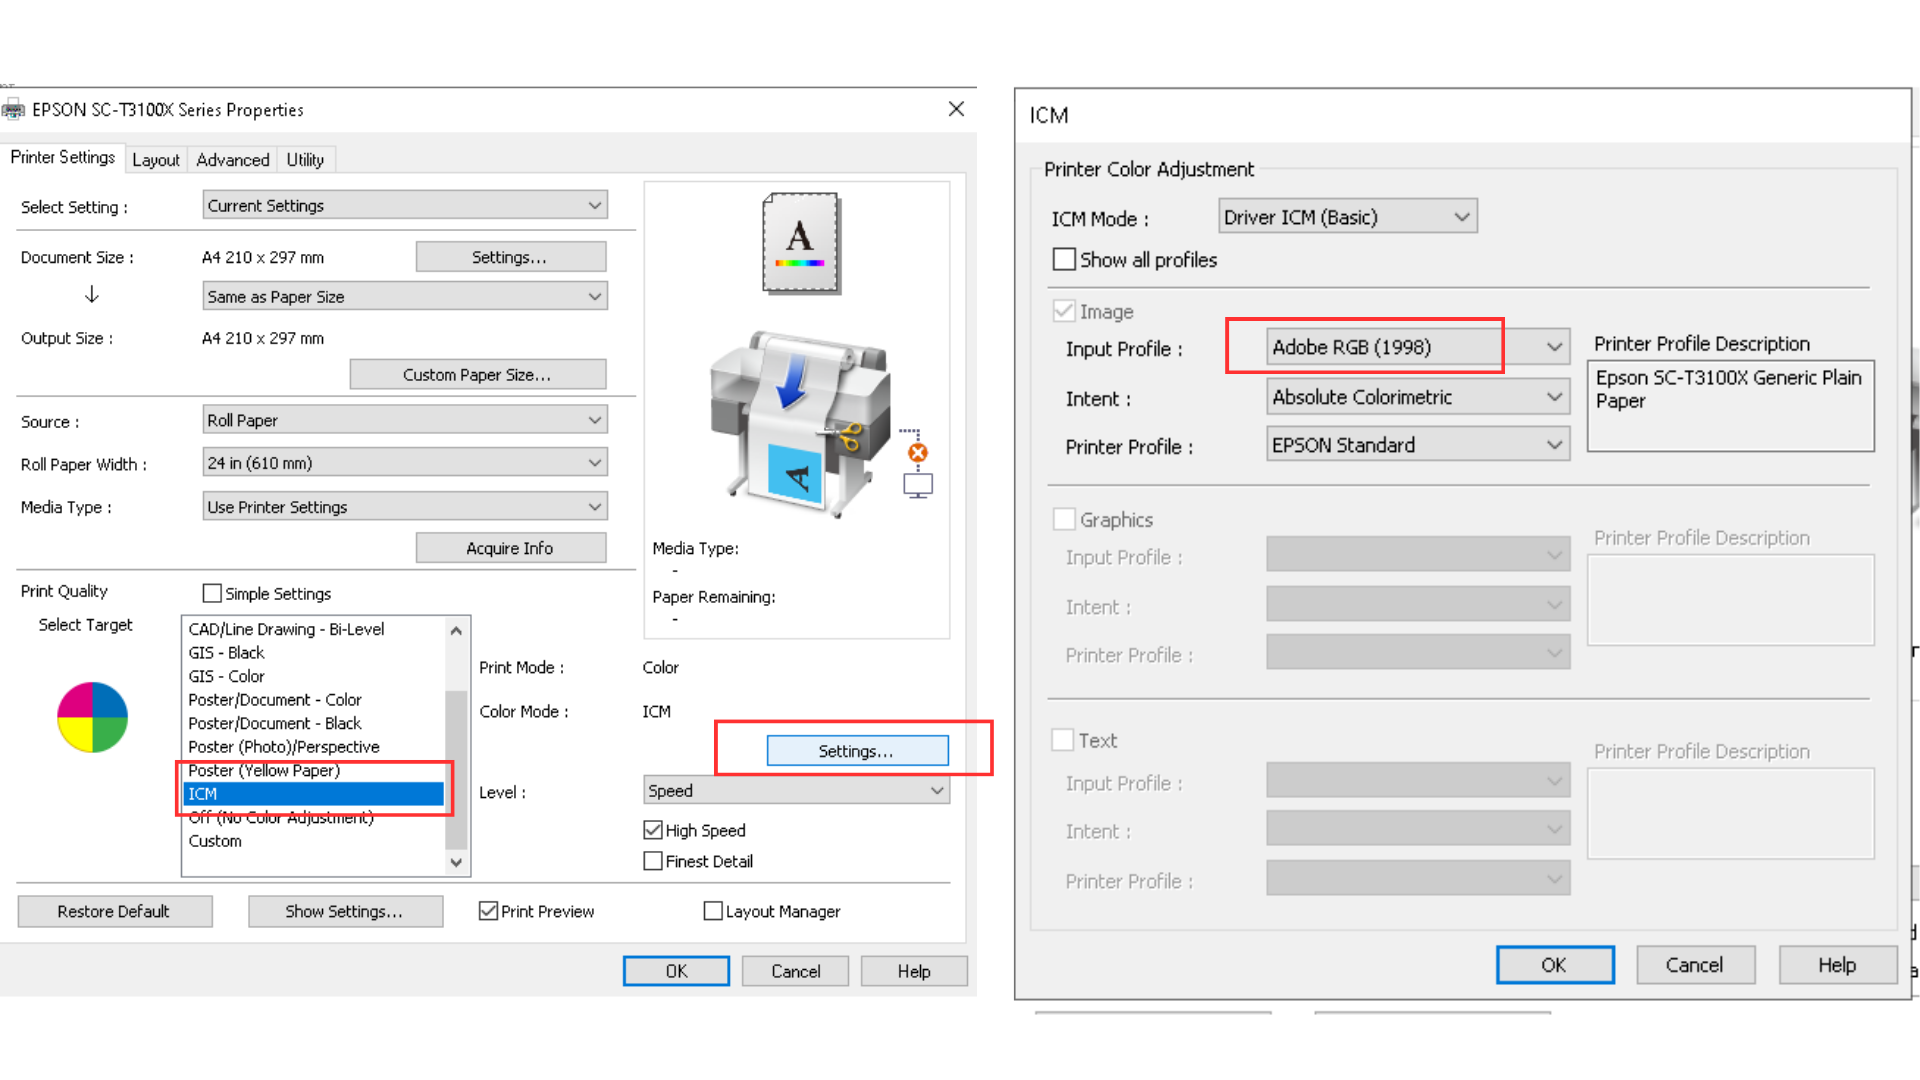Close the EPSON Properties dialog
Image resolution: width=1920 pixels, height=1080 pixels.
click(x=956, y=109)
